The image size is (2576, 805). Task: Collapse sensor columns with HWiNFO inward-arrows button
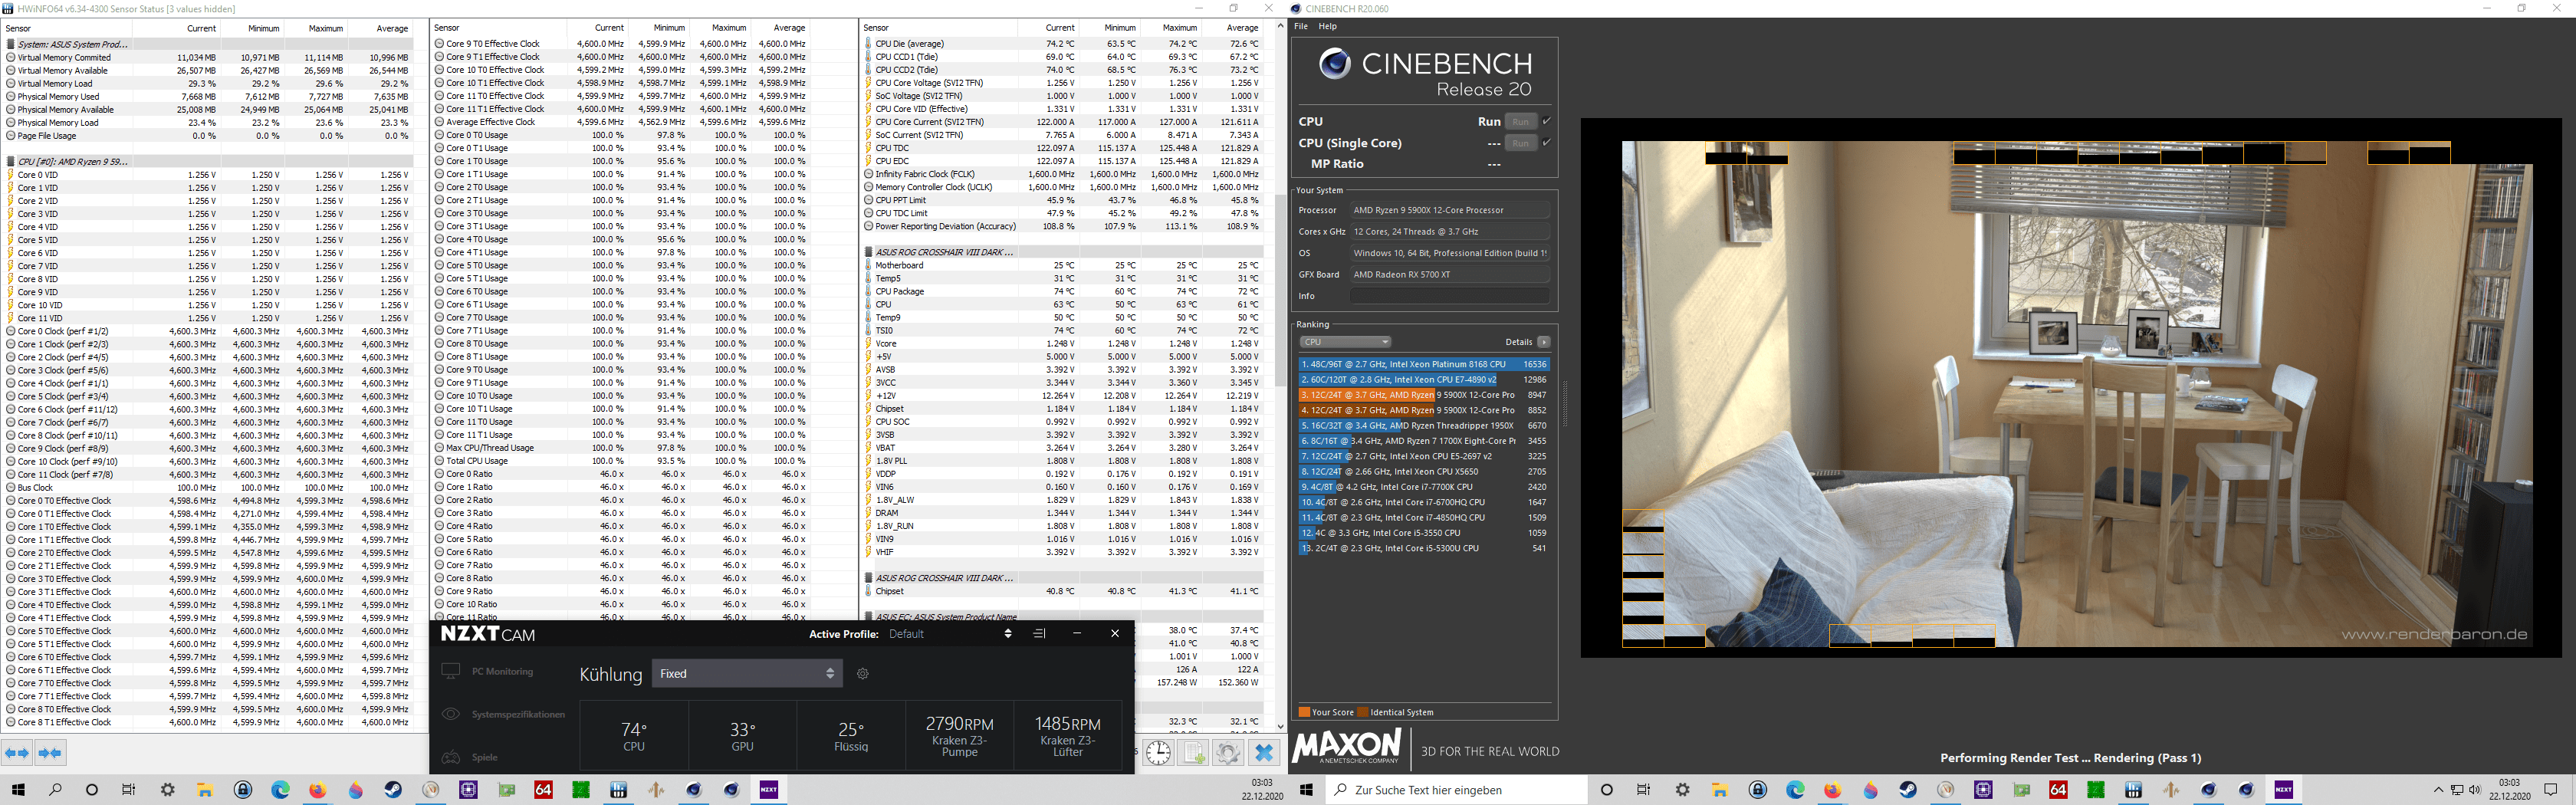(x=50, y=752)
